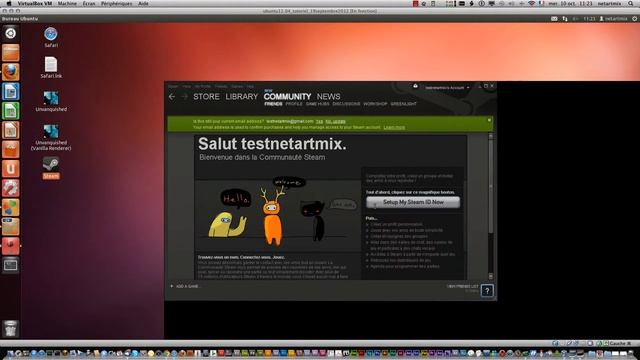Open the Trash in Ubuntu launcher

click(11, 329)
